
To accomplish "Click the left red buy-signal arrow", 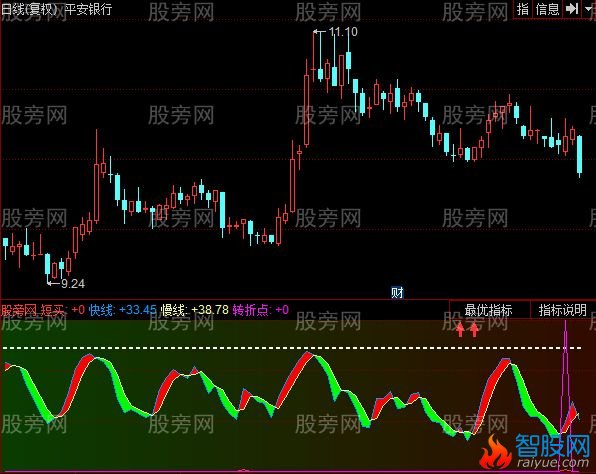I will (x=460, y=330).
